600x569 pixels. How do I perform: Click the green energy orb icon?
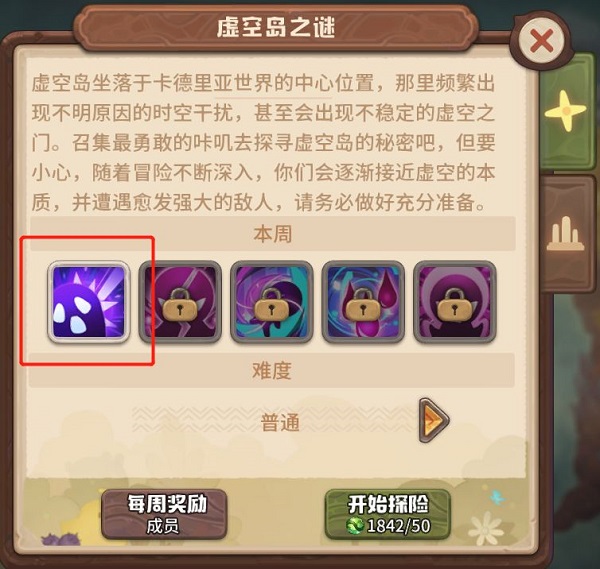[x=355, y=526]
